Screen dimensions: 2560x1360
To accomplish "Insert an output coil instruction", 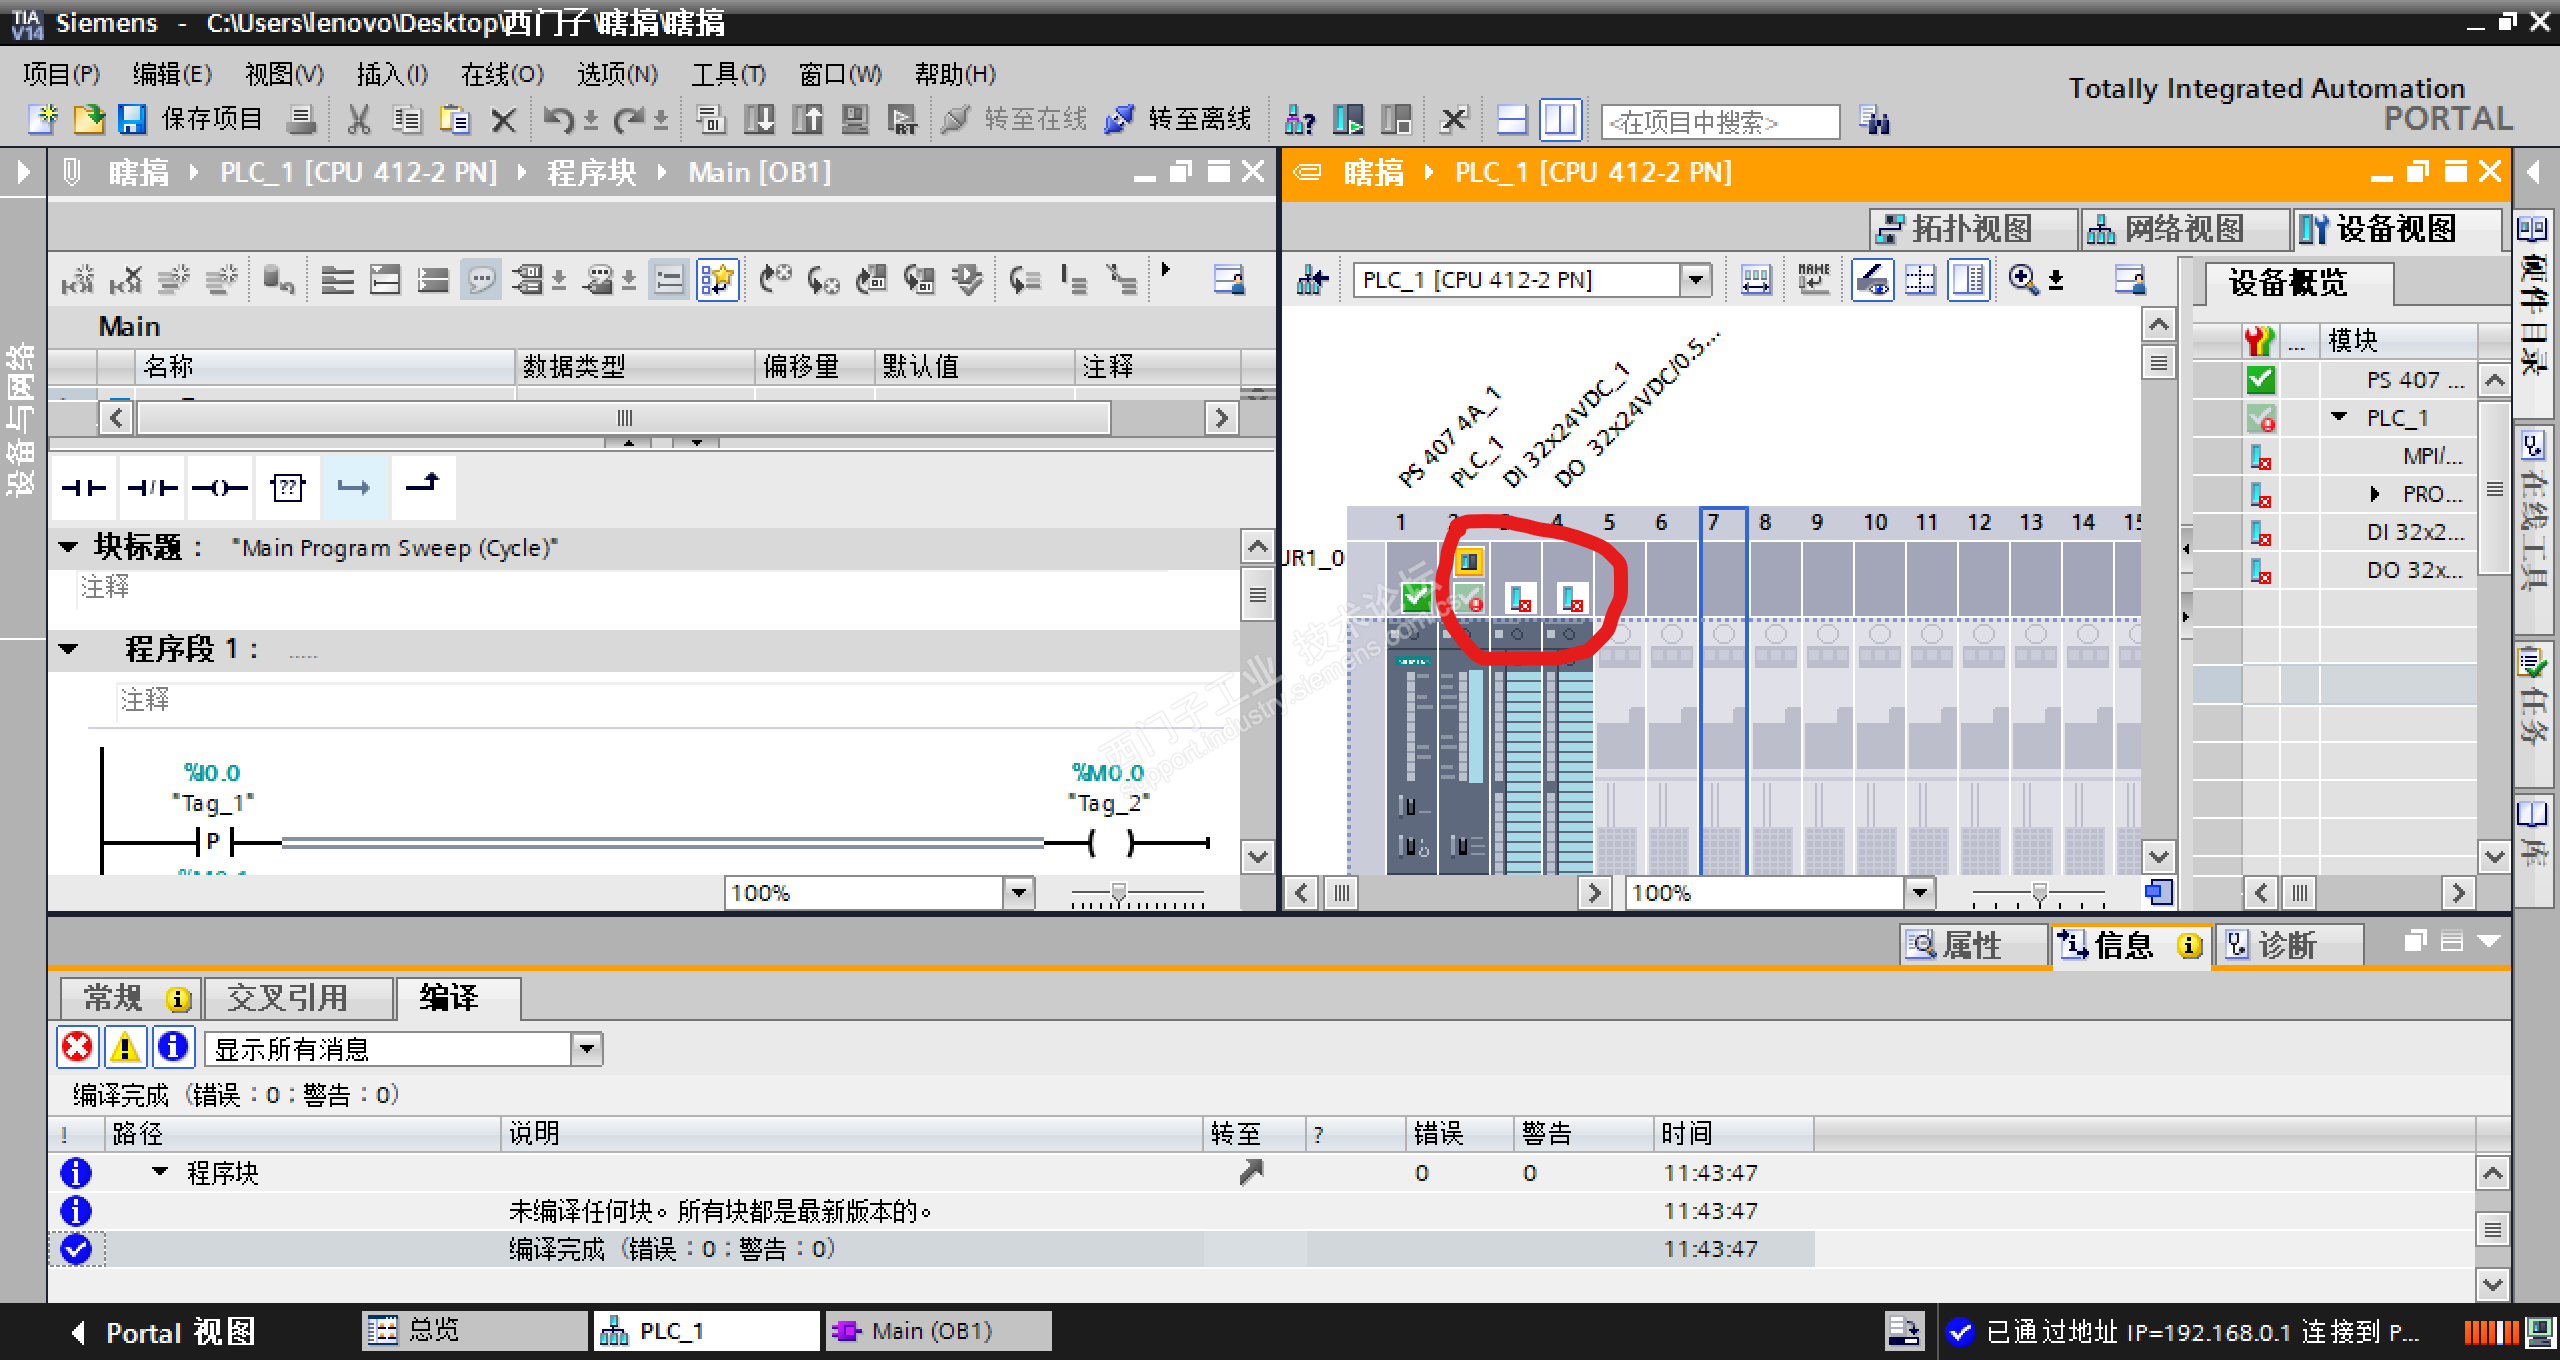I will (x=220, y=488).
